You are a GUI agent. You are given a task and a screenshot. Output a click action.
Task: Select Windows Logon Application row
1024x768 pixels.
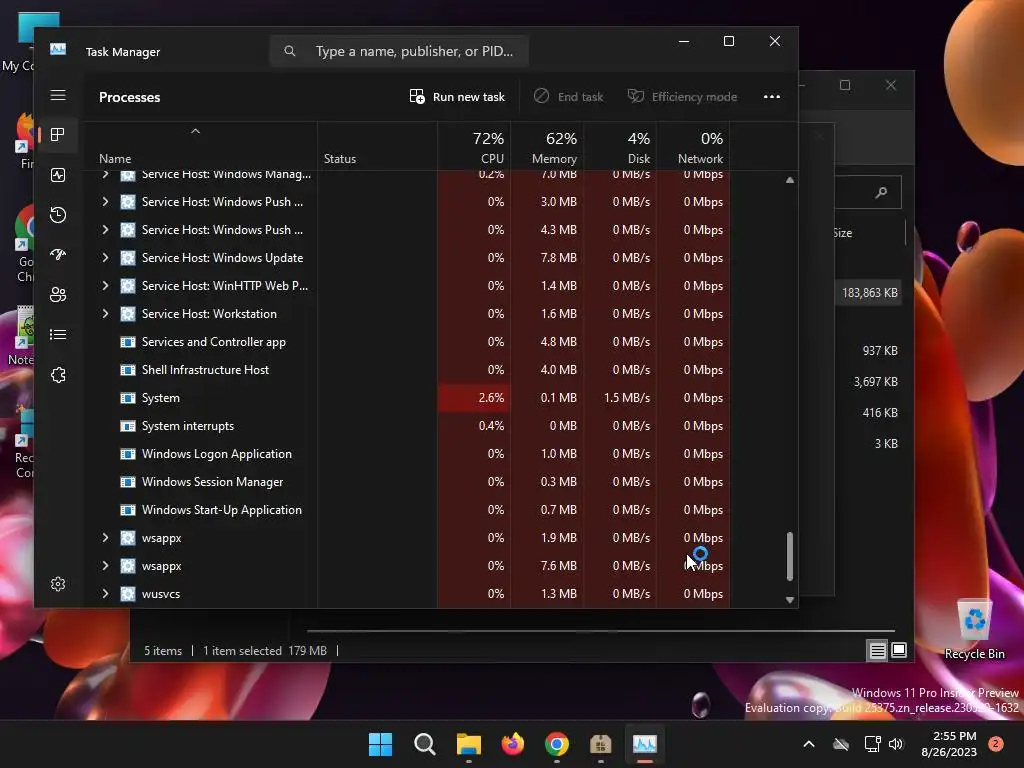tap(406, 454)
